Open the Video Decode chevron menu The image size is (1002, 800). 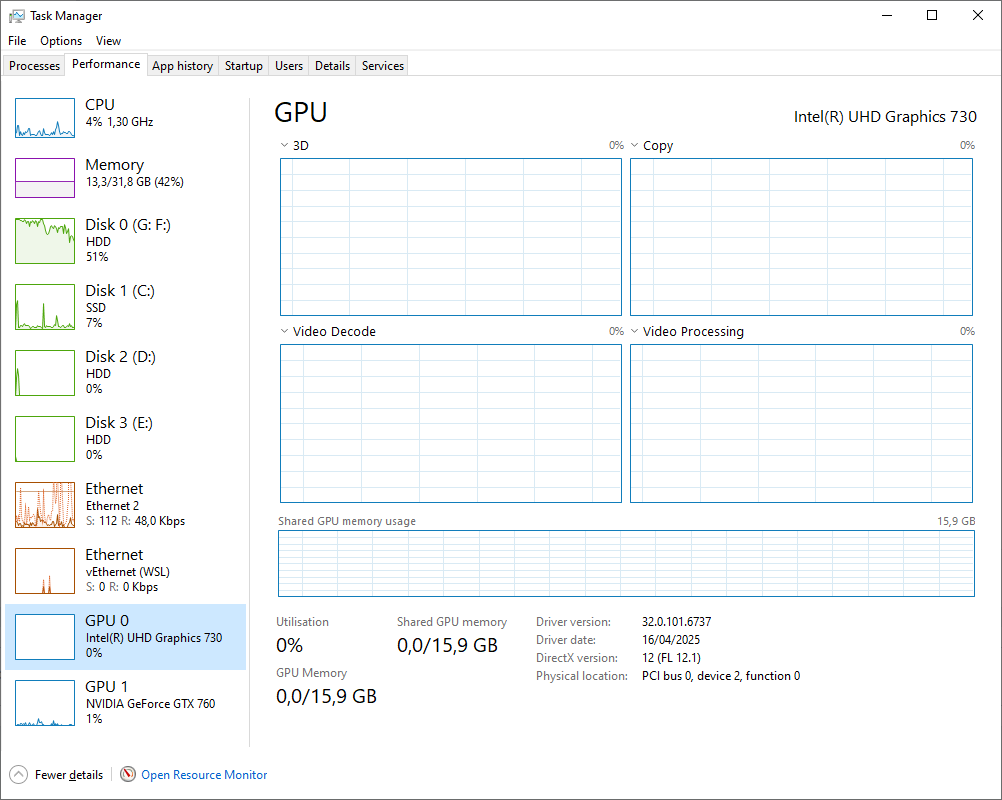[x=285, y=331]
